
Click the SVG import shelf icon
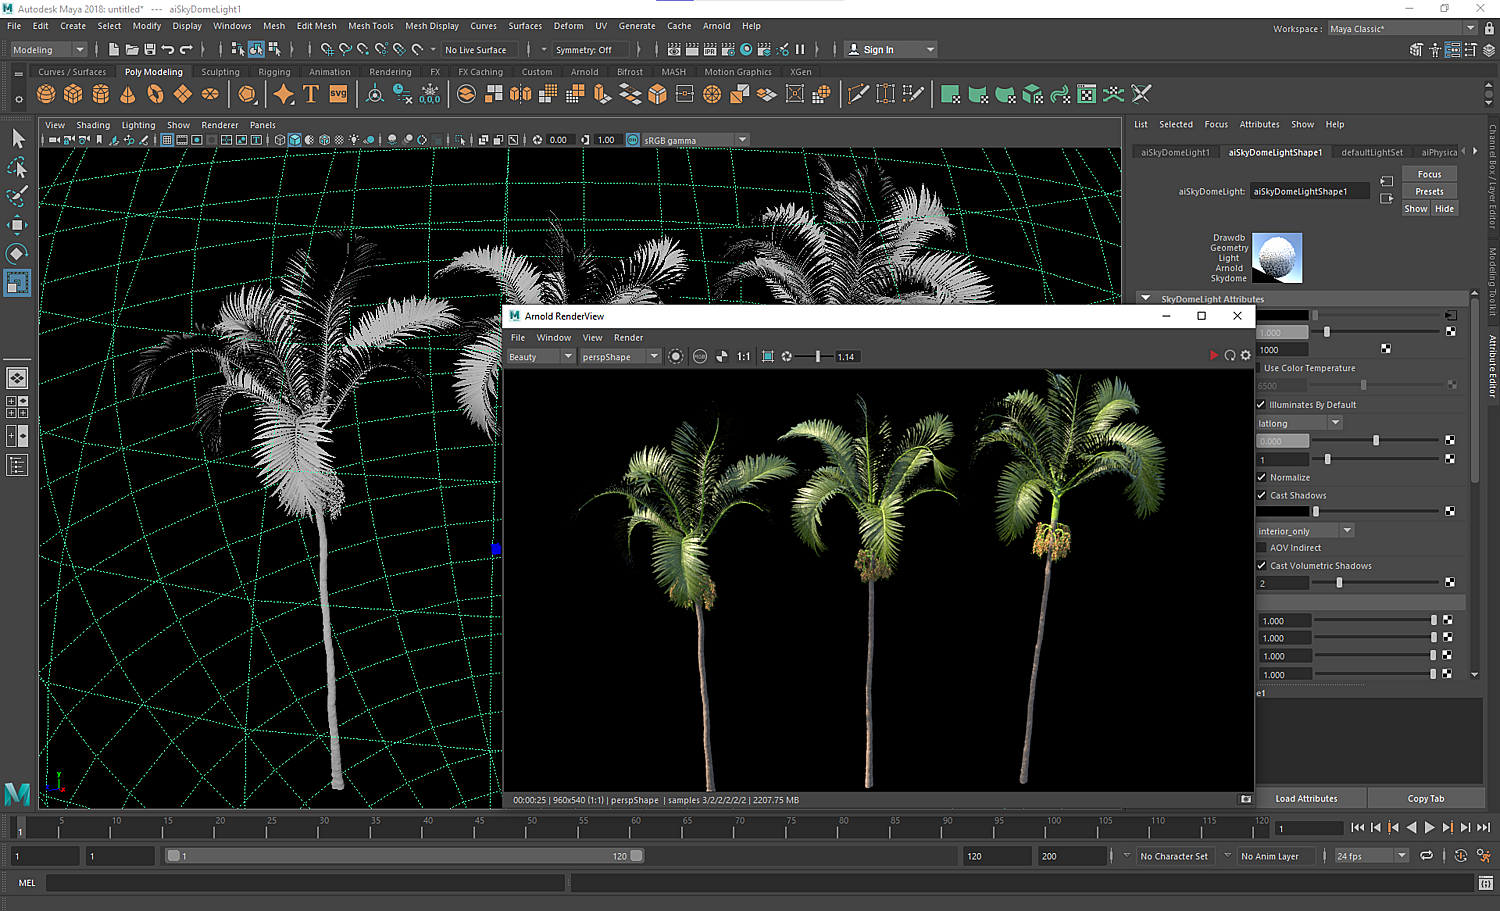pos(338,94)
